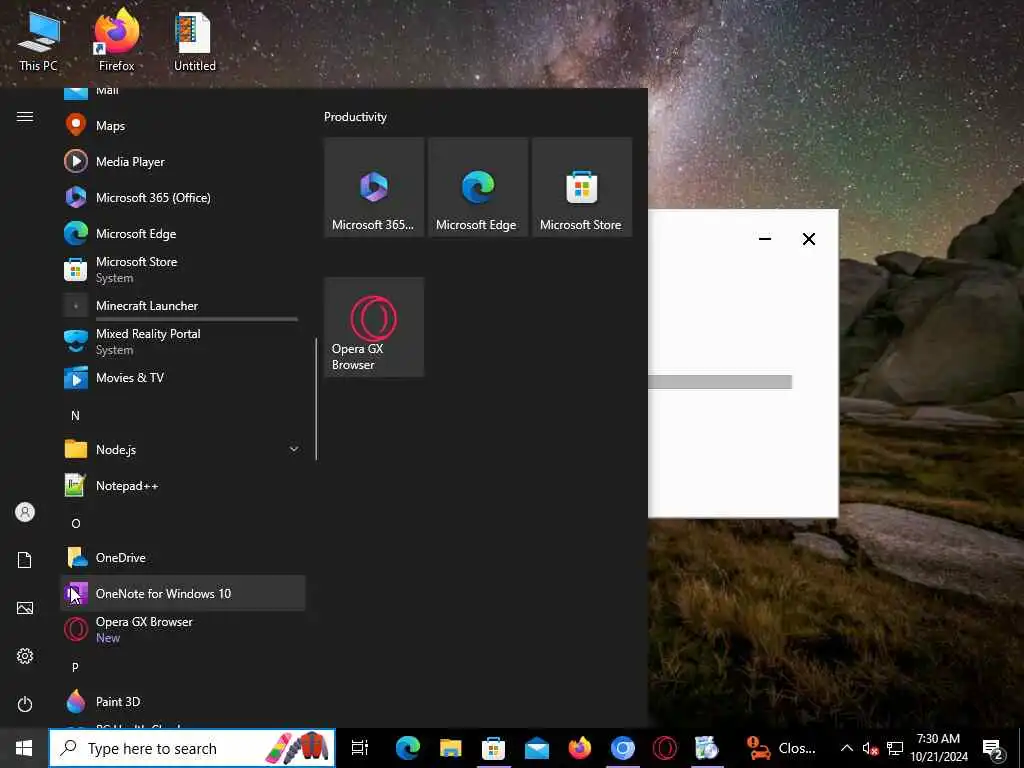Click the network tray icon
The image size is (1024, 768).
pos(895,748)
